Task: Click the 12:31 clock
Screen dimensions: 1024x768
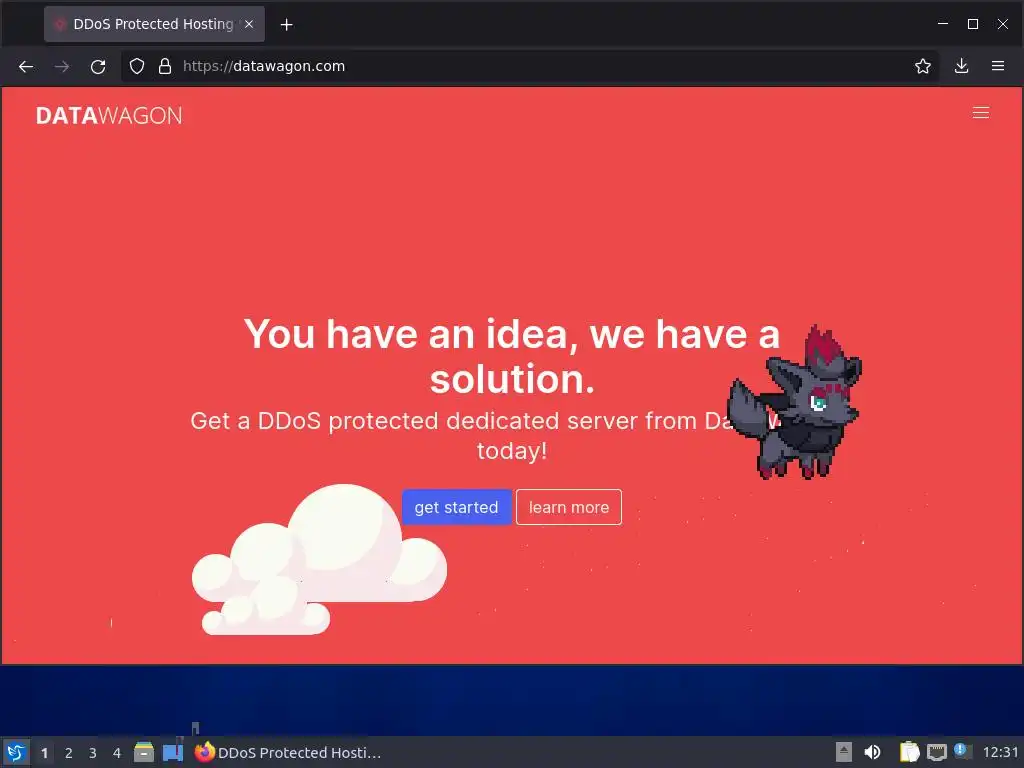Action: [x=1000, y=752]
